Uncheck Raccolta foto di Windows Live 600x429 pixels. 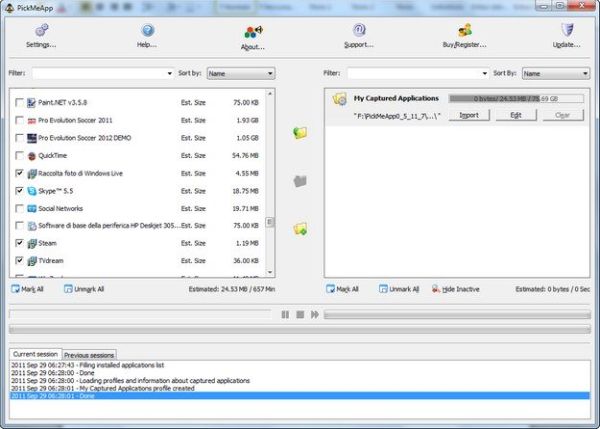(19, 173)
